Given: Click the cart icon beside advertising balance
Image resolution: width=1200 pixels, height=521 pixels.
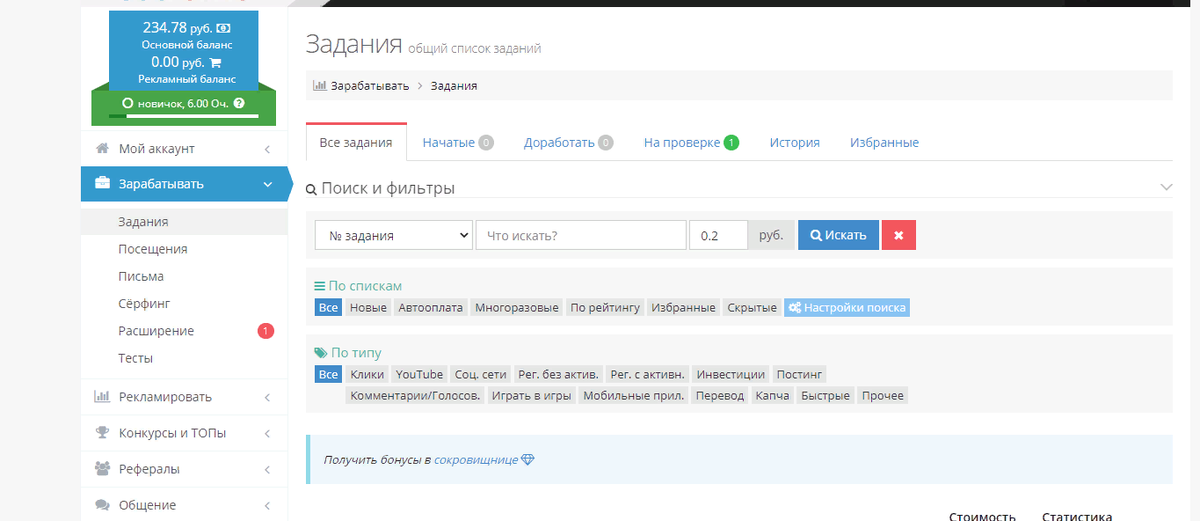Looking at the screenshot, I should tap(215, 62).
